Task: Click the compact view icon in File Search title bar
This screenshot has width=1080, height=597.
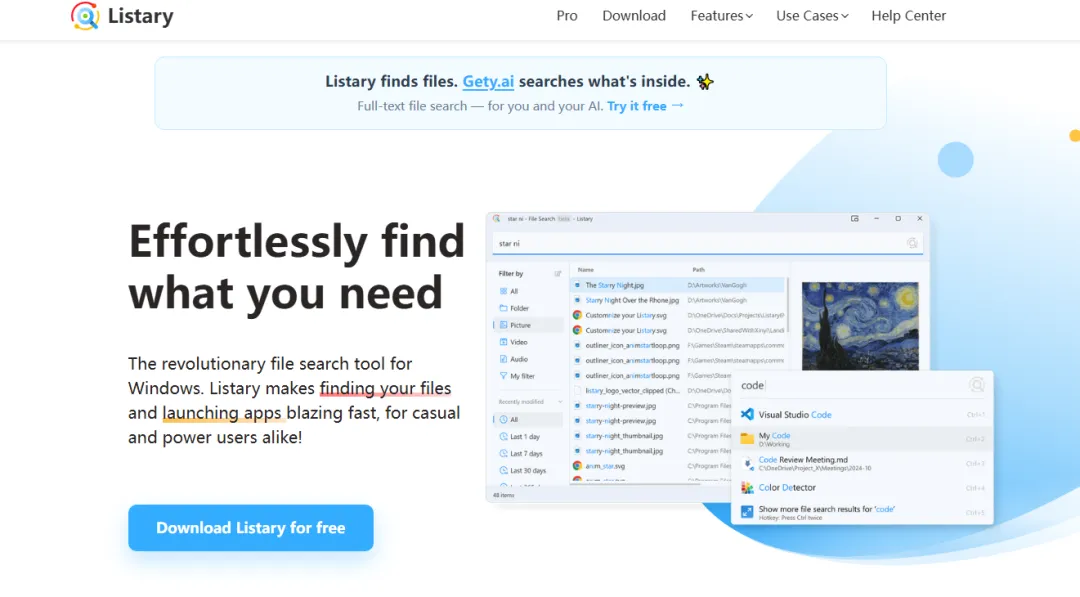Action: click(855, 219)
